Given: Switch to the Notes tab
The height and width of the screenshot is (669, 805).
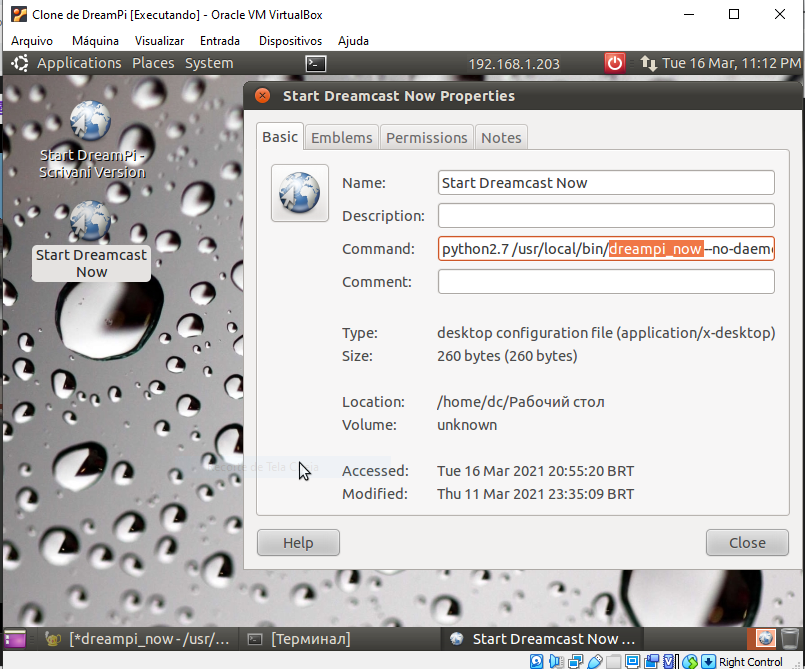Looking at the screenshot, I should click(x=501, y=138).
